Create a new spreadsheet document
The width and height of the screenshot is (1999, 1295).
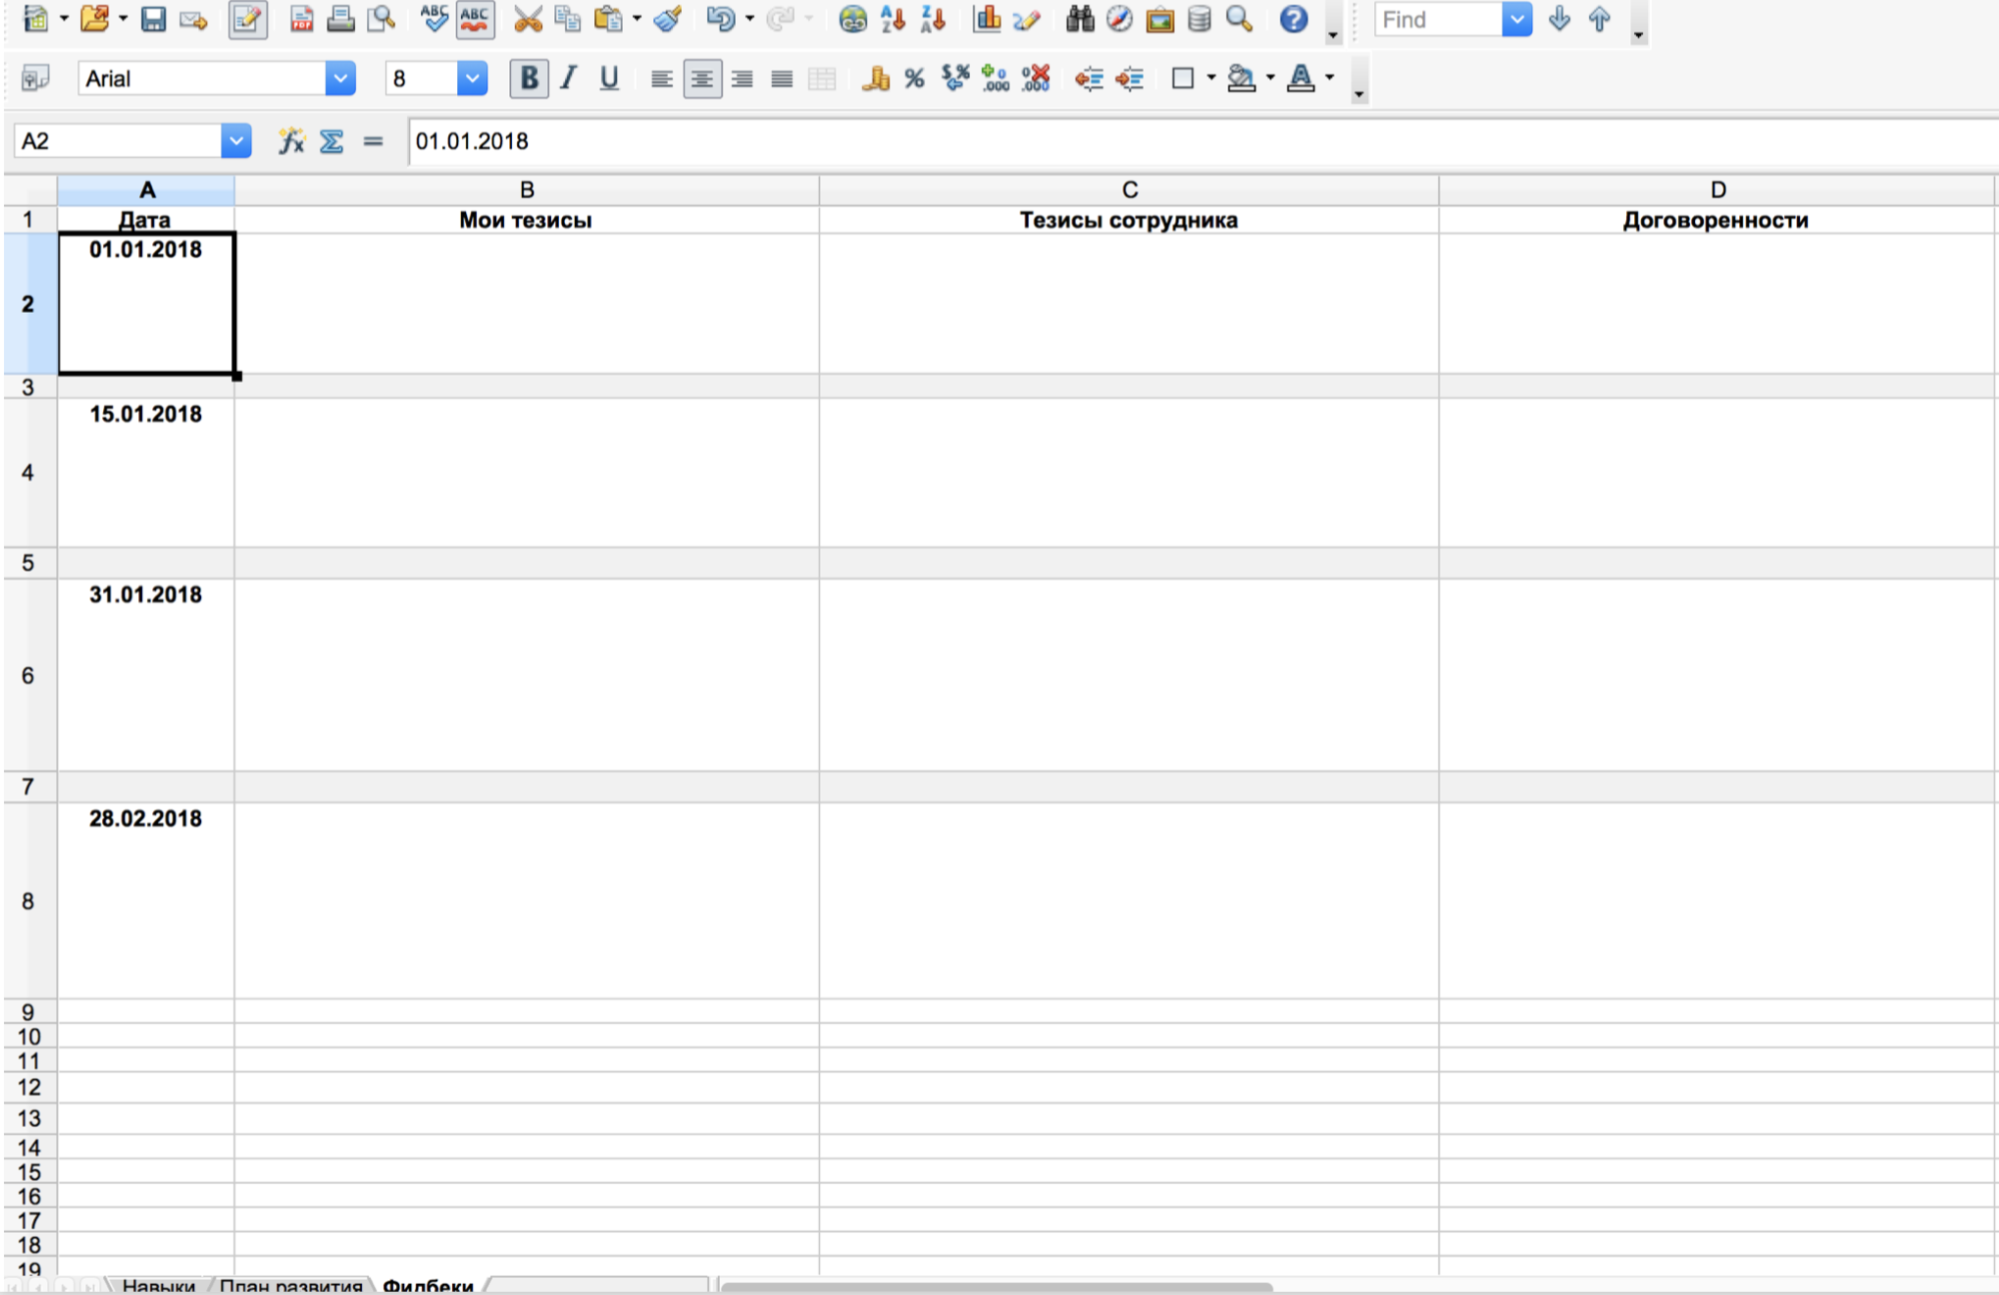(36, 19)
